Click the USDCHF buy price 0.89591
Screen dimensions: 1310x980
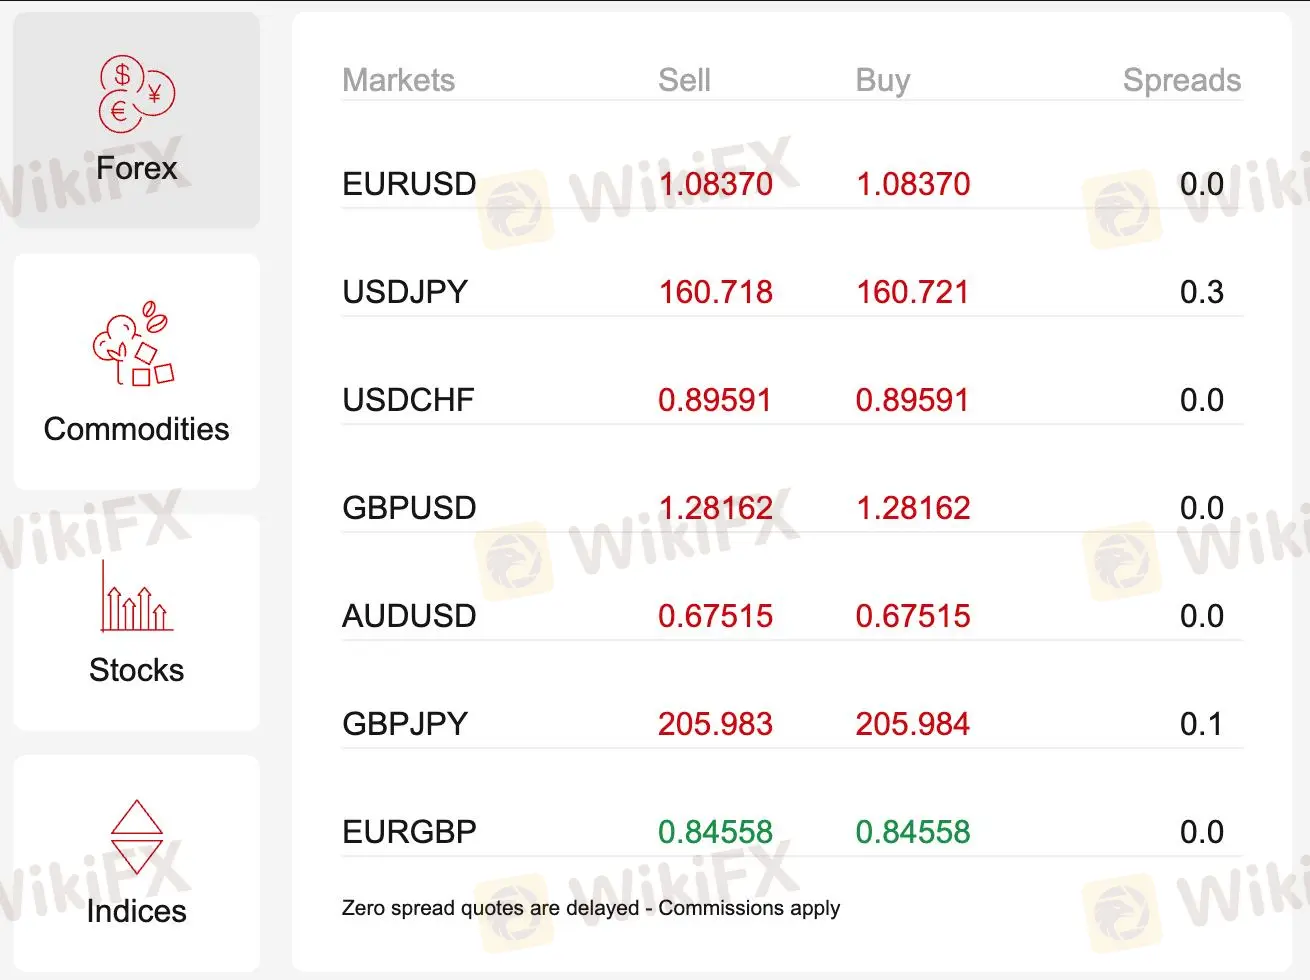[x=912, y=400]
